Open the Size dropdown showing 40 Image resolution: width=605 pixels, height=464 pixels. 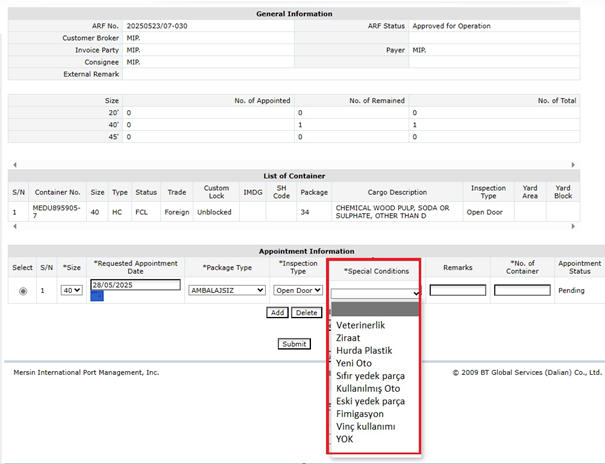[x=71, y=290]
